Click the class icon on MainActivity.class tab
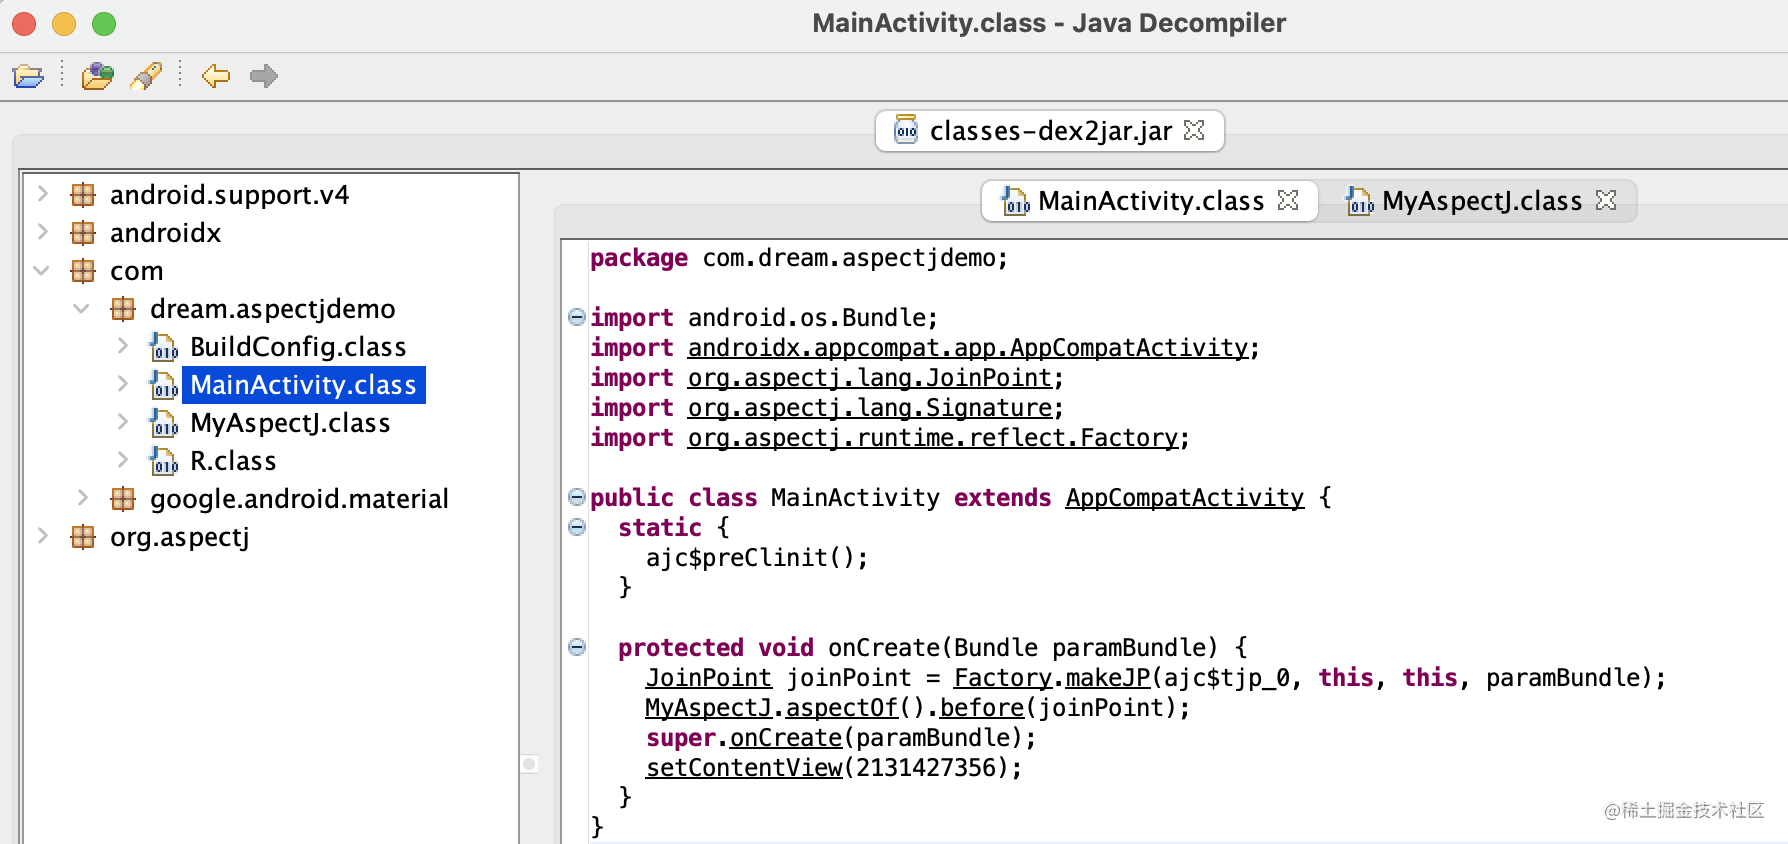The height and width of the screenshot is (844, 1788). coord(1015,201)
